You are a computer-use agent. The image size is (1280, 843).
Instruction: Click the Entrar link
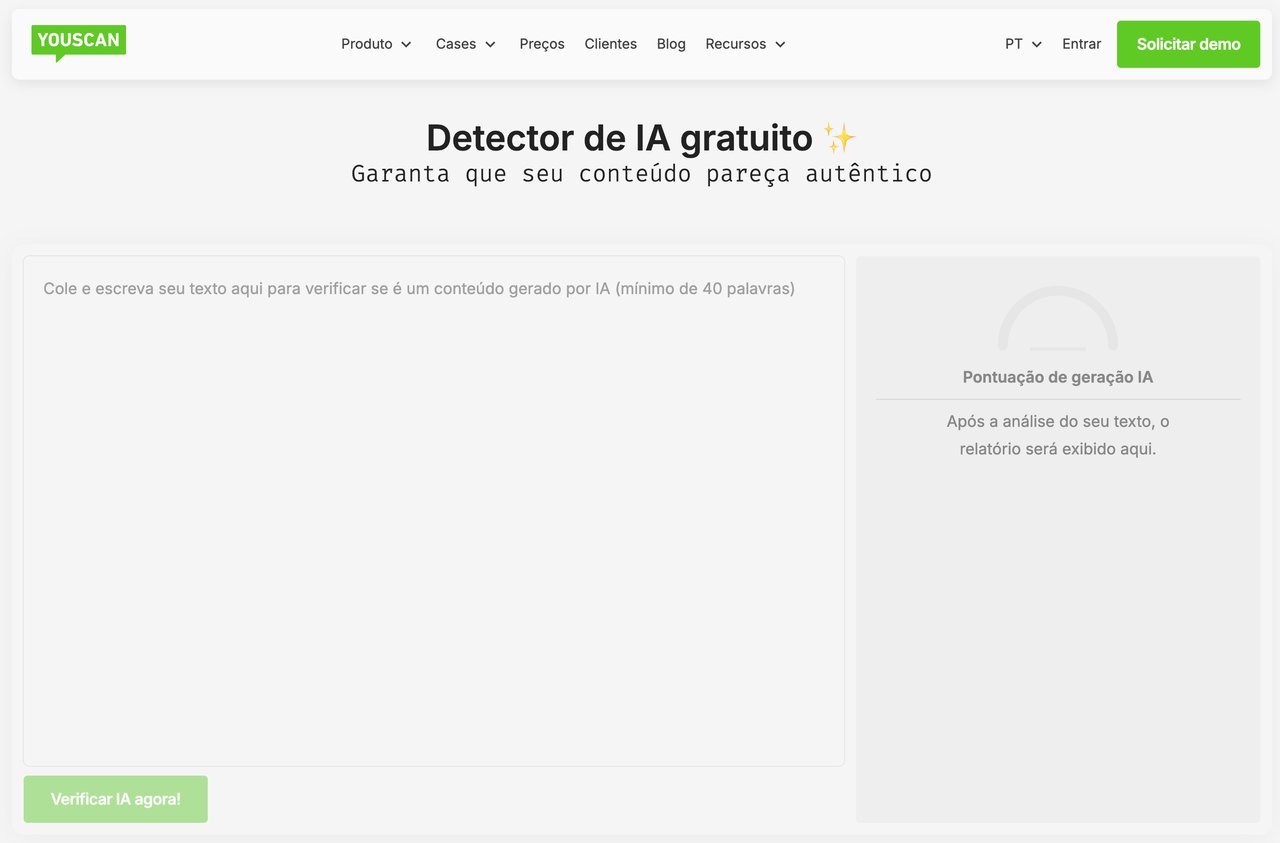point(1081,44)
